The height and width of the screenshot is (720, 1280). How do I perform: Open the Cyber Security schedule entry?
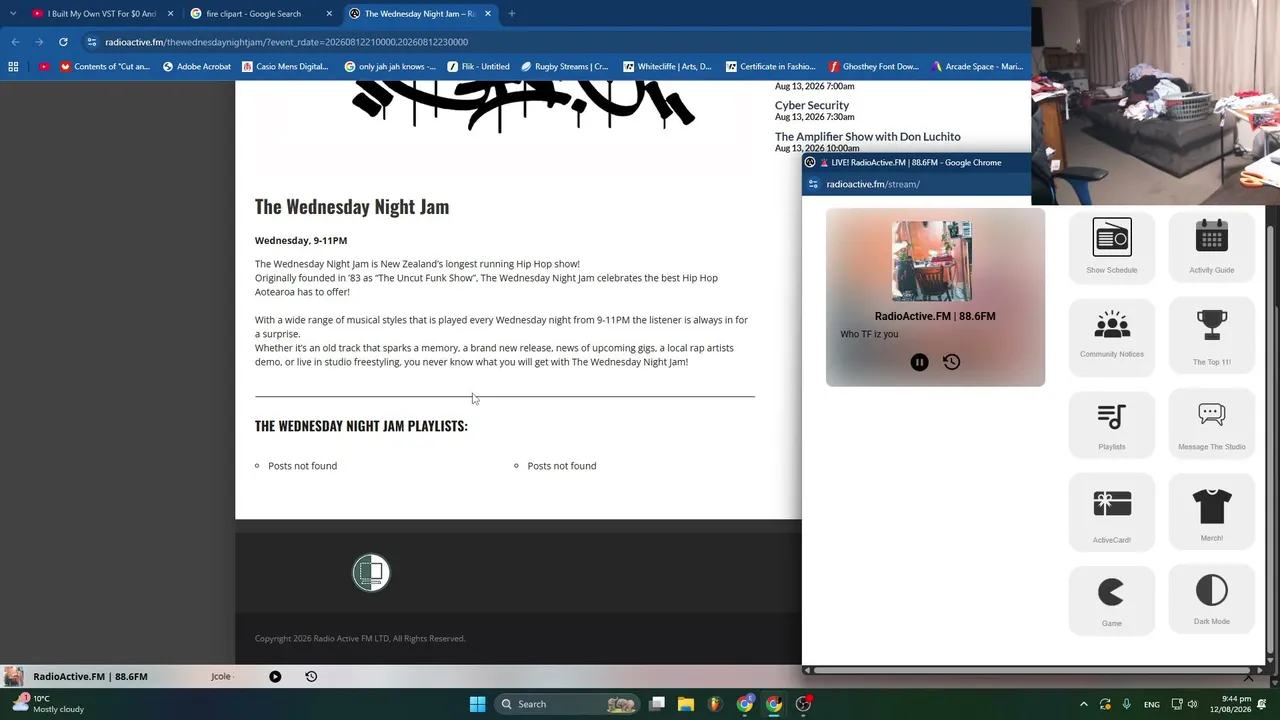pyautogui.click(x=812, y=105)
